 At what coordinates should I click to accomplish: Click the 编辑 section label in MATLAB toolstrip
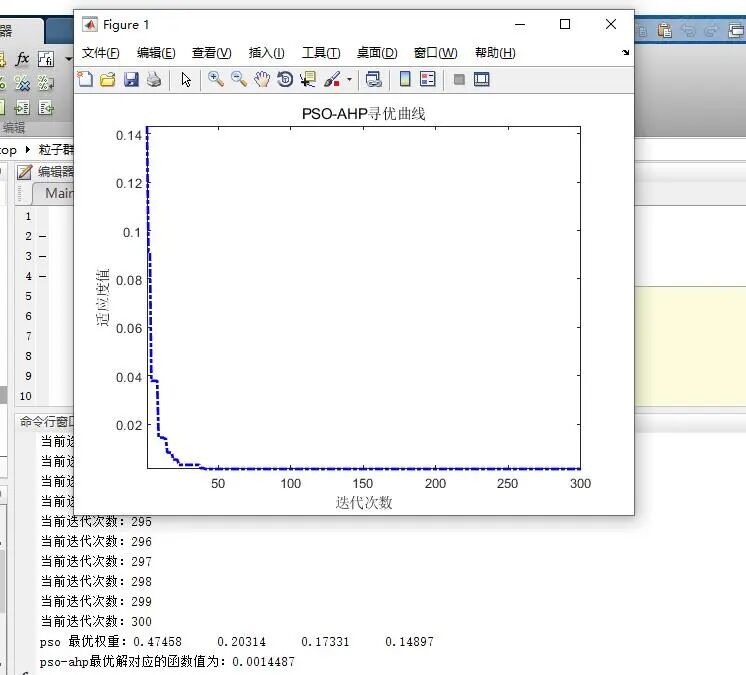pyautogui.click(x=13, y=128)
